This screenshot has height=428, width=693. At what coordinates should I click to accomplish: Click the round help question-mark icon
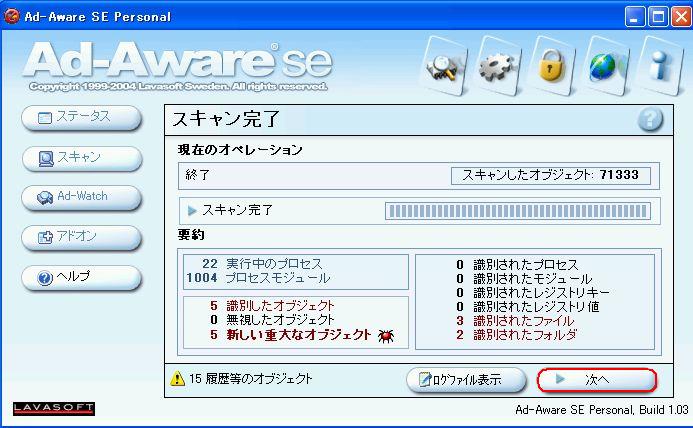pos(650,119)
